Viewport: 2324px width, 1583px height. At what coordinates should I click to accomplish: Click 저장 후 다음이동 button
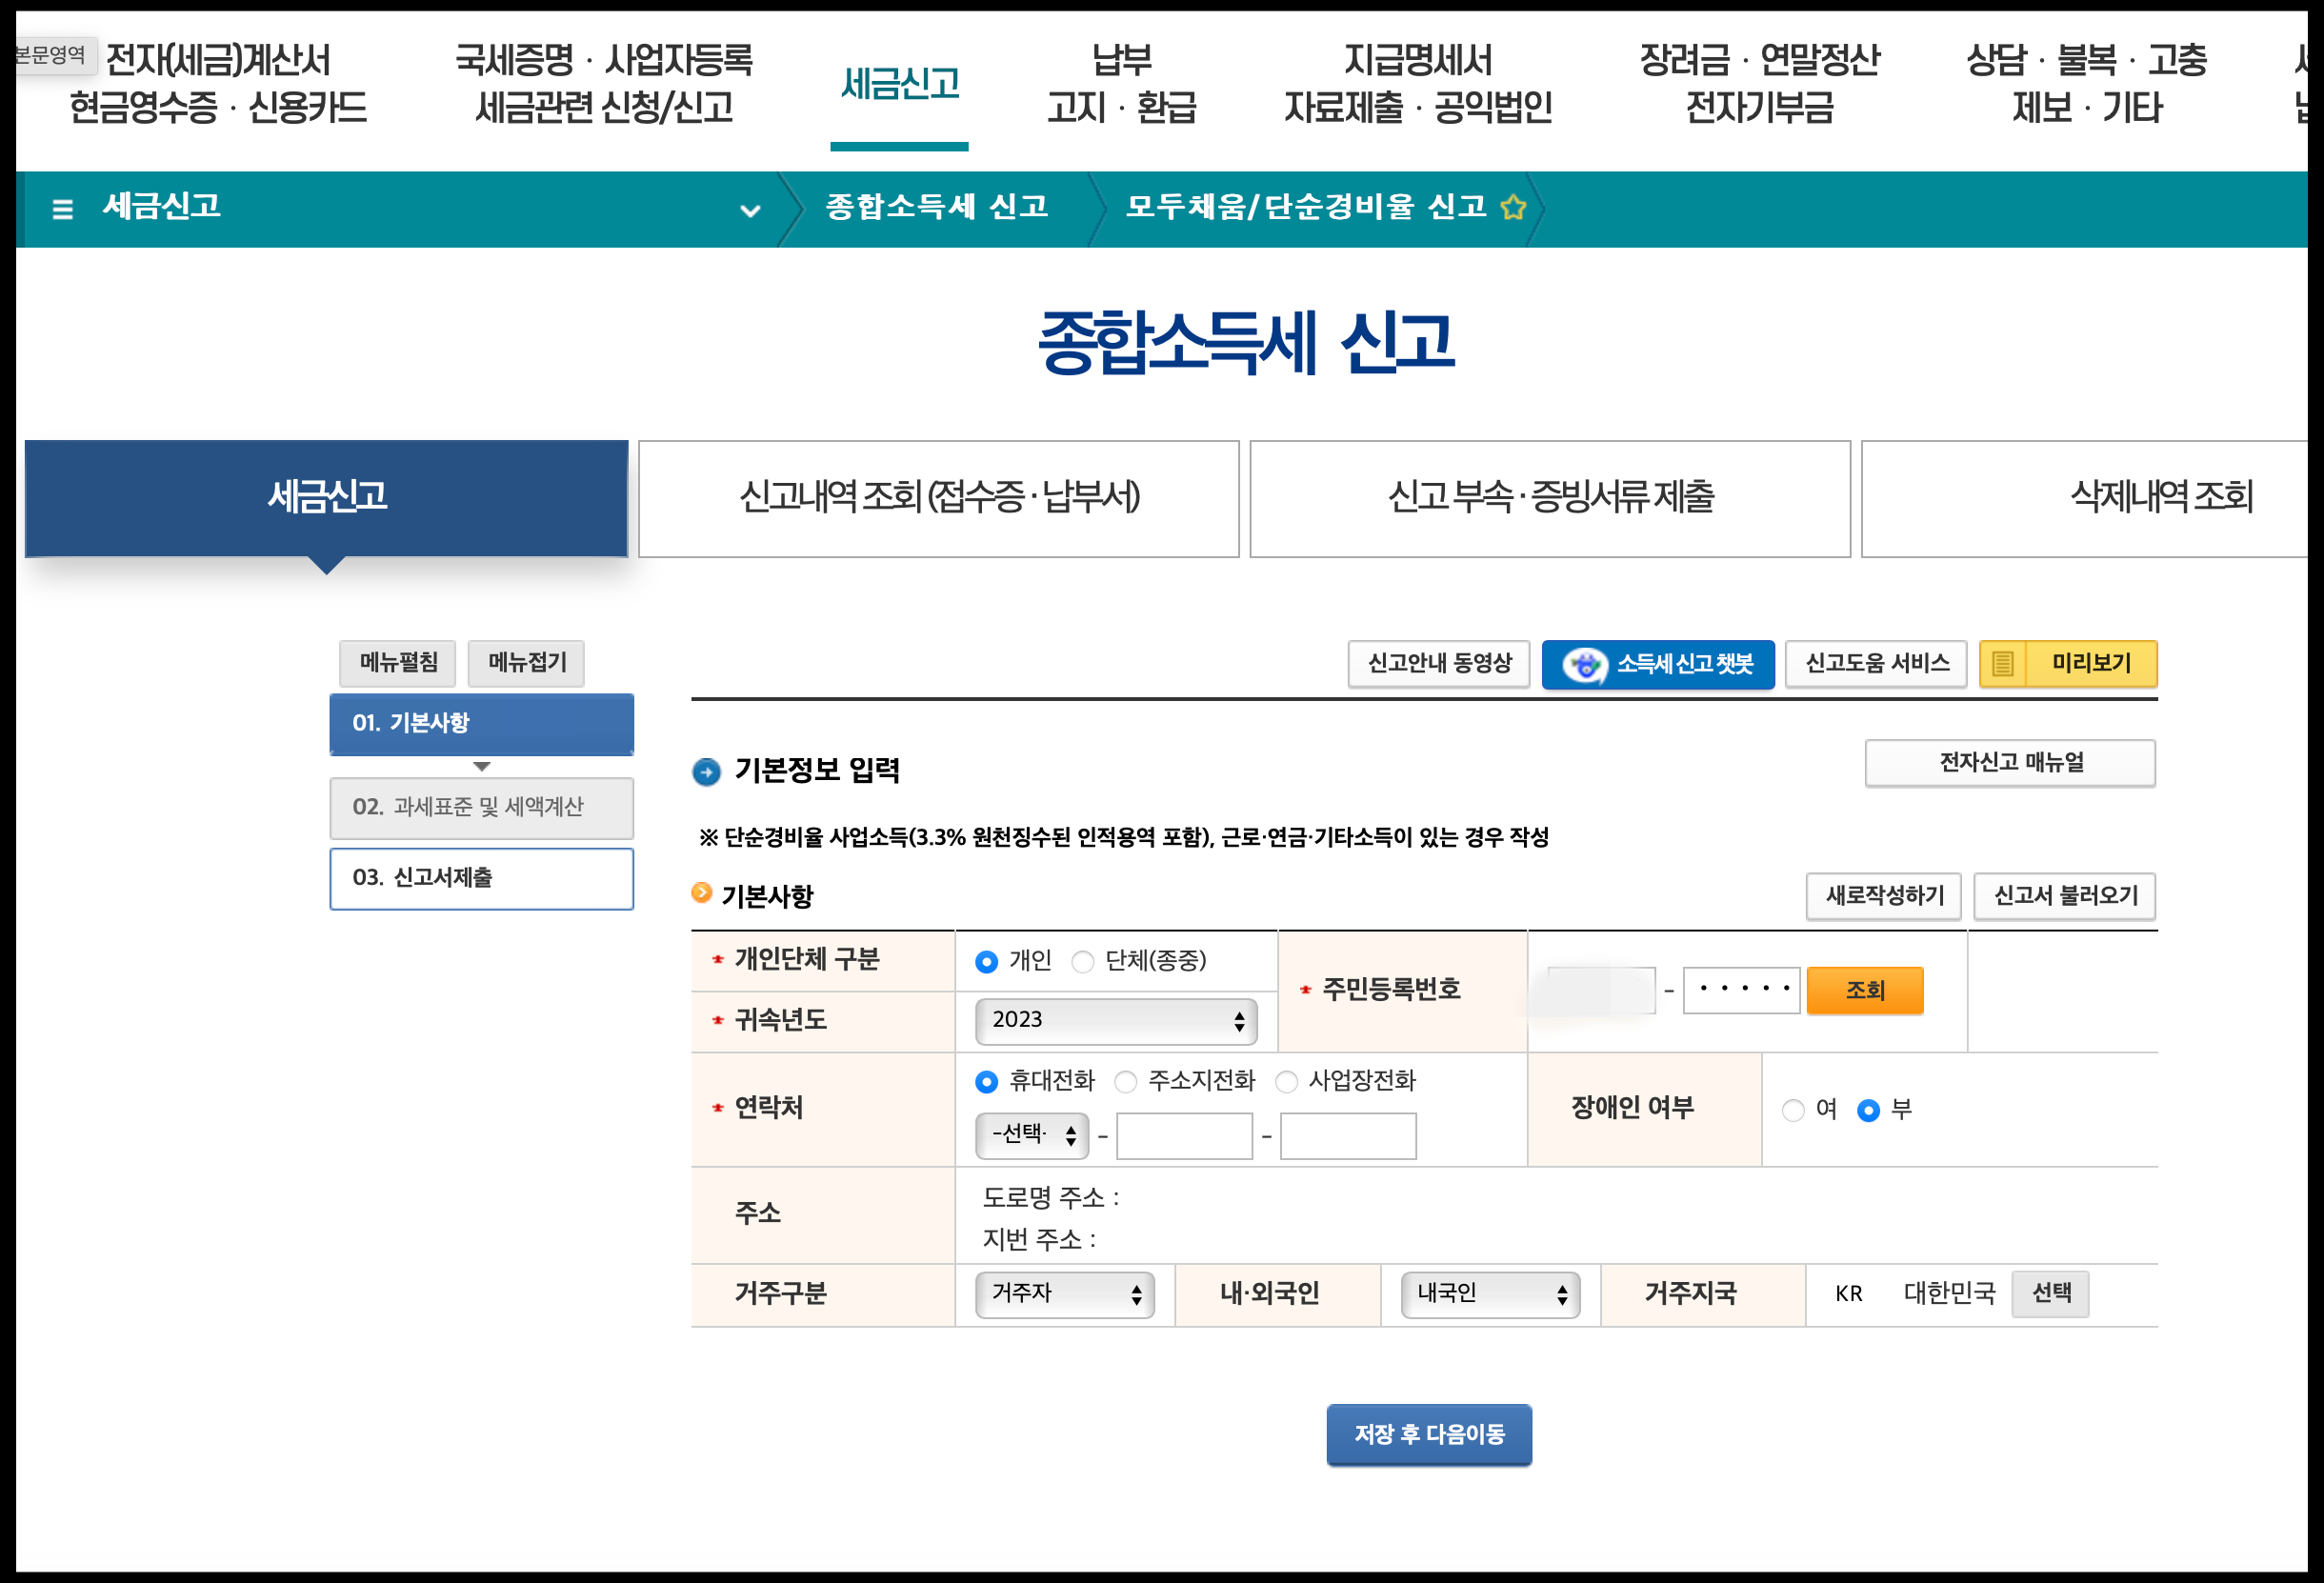click(x=1428, y=1434)
